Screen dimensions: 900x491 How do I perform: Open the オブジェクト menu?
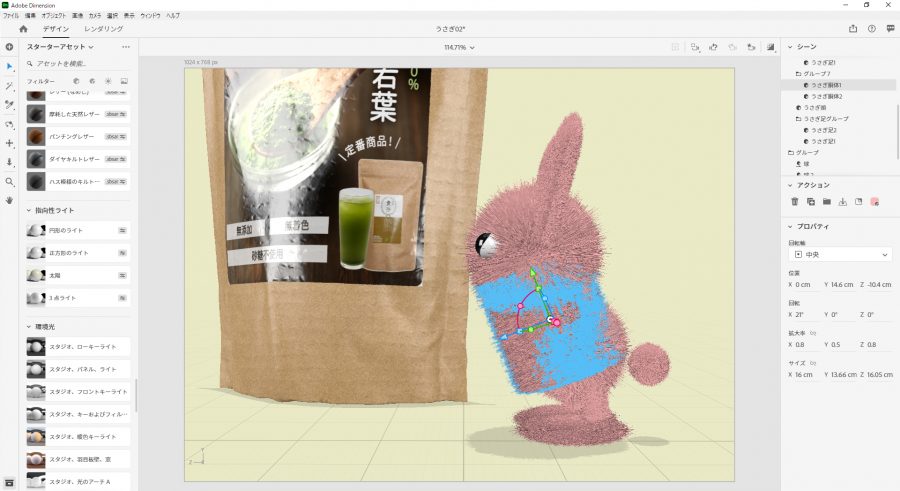click(55, 17)
